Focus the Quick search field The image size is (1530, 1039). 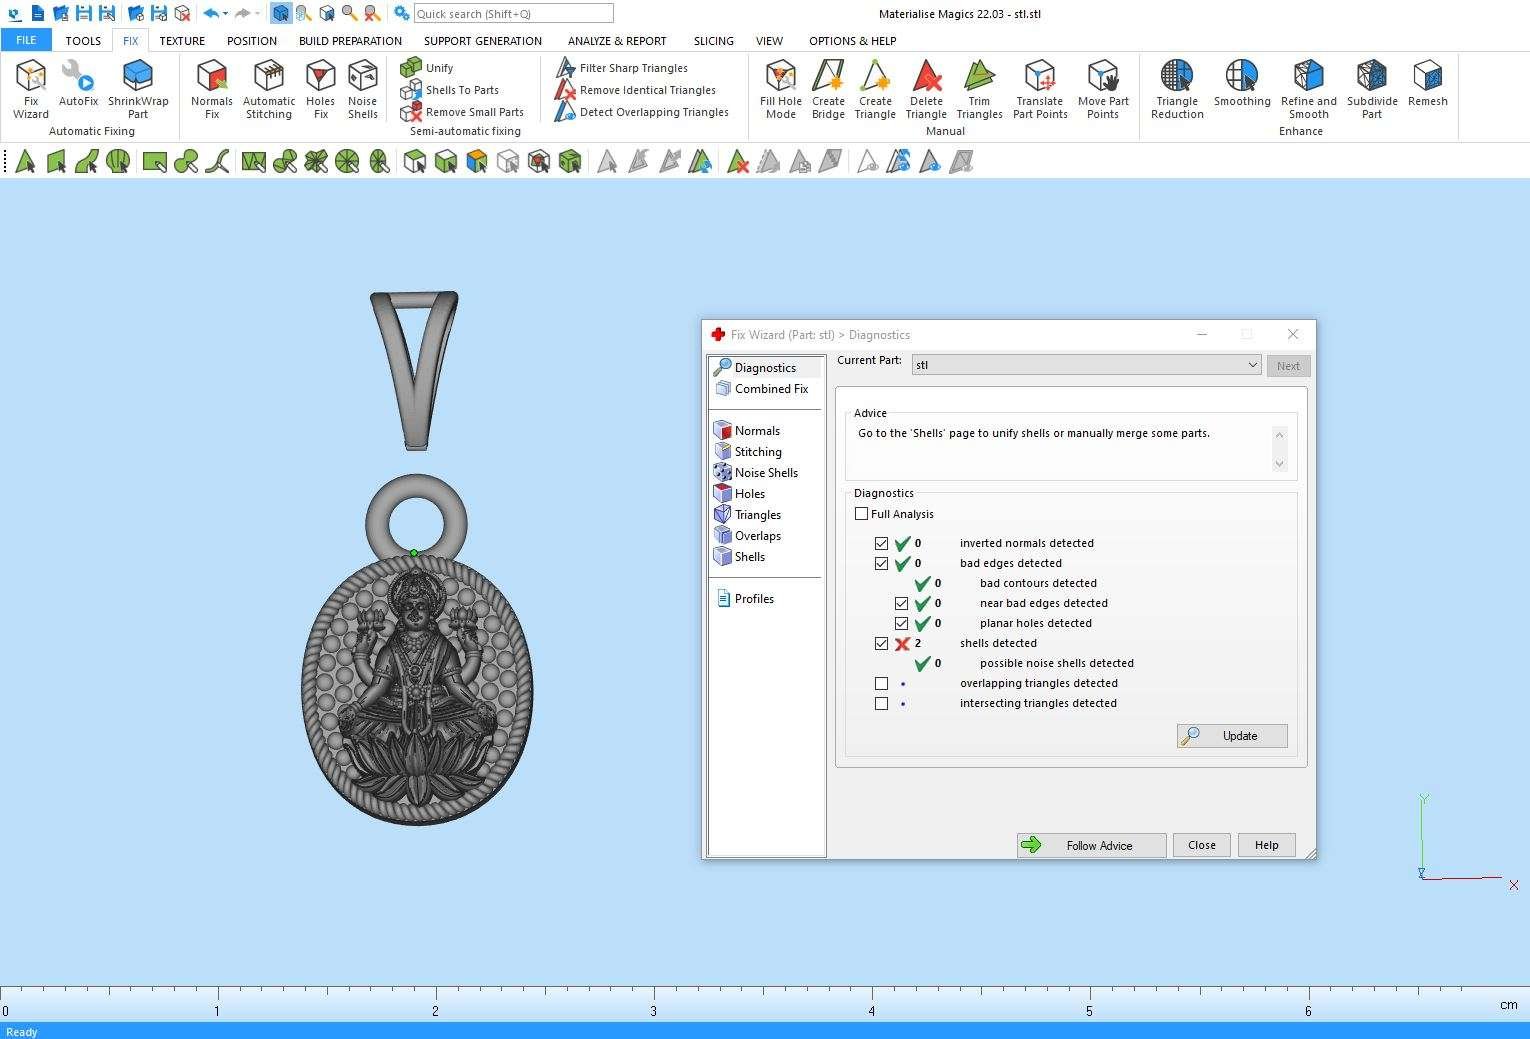tap(513, 14)
